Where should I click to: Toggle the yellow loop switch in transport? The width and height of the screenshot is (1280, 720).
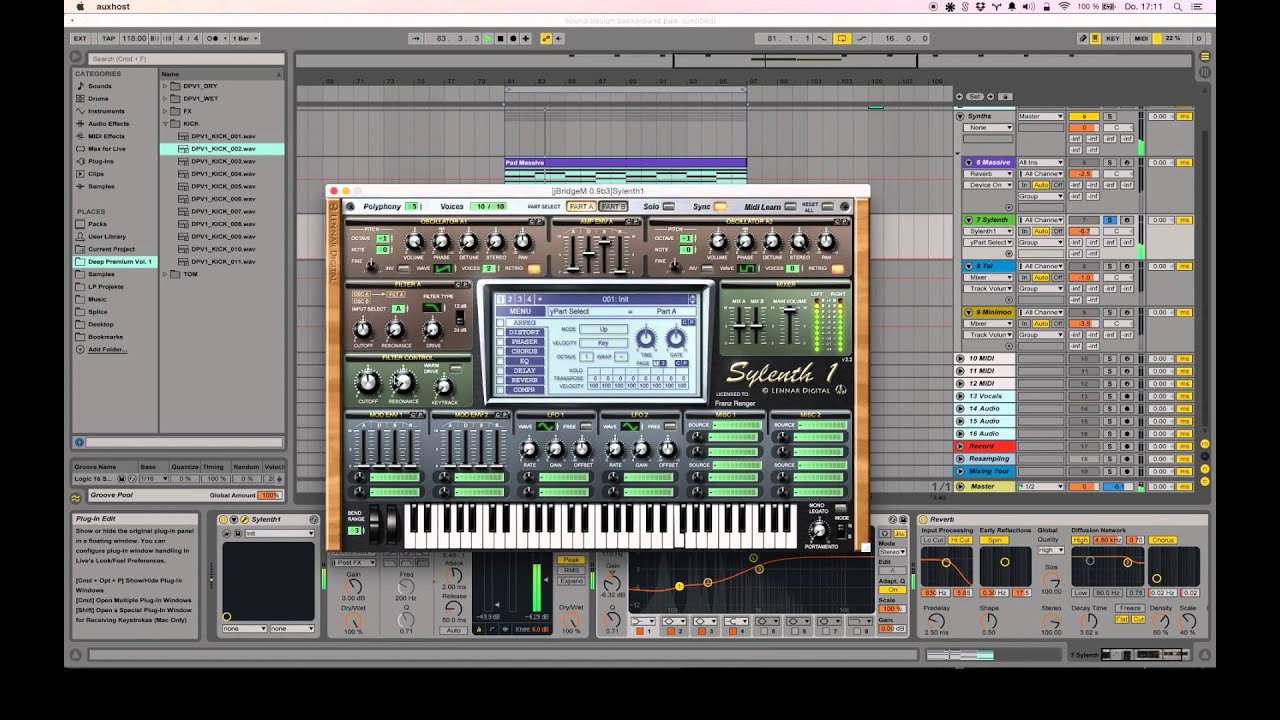(x=842, y=38)
